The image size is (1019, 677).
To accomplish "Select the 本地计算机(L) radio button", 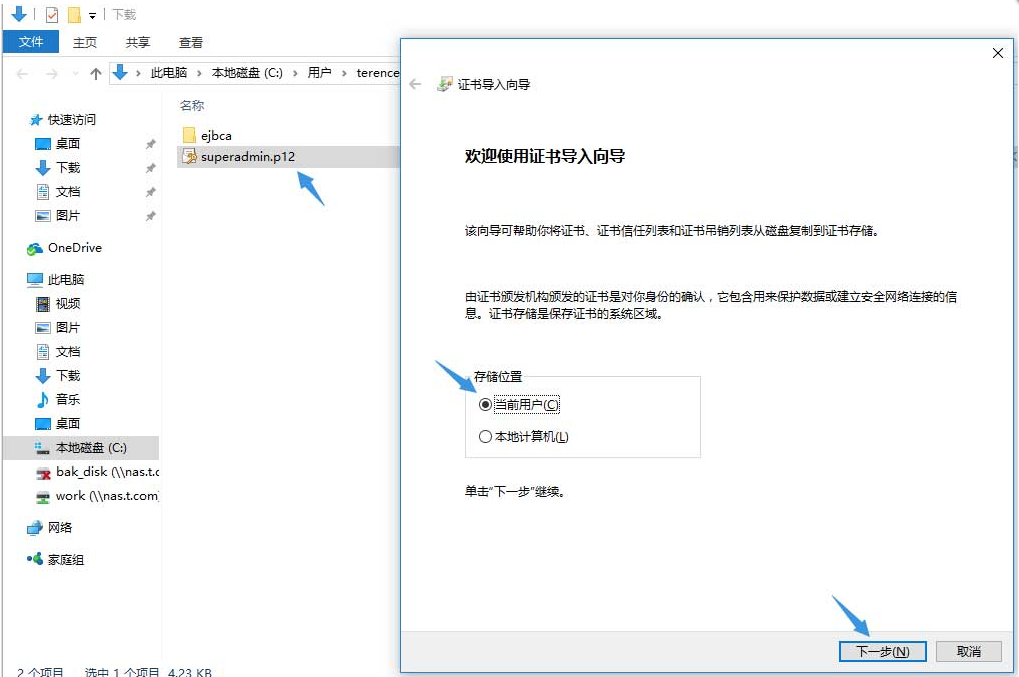I will (x=485, y=437).
